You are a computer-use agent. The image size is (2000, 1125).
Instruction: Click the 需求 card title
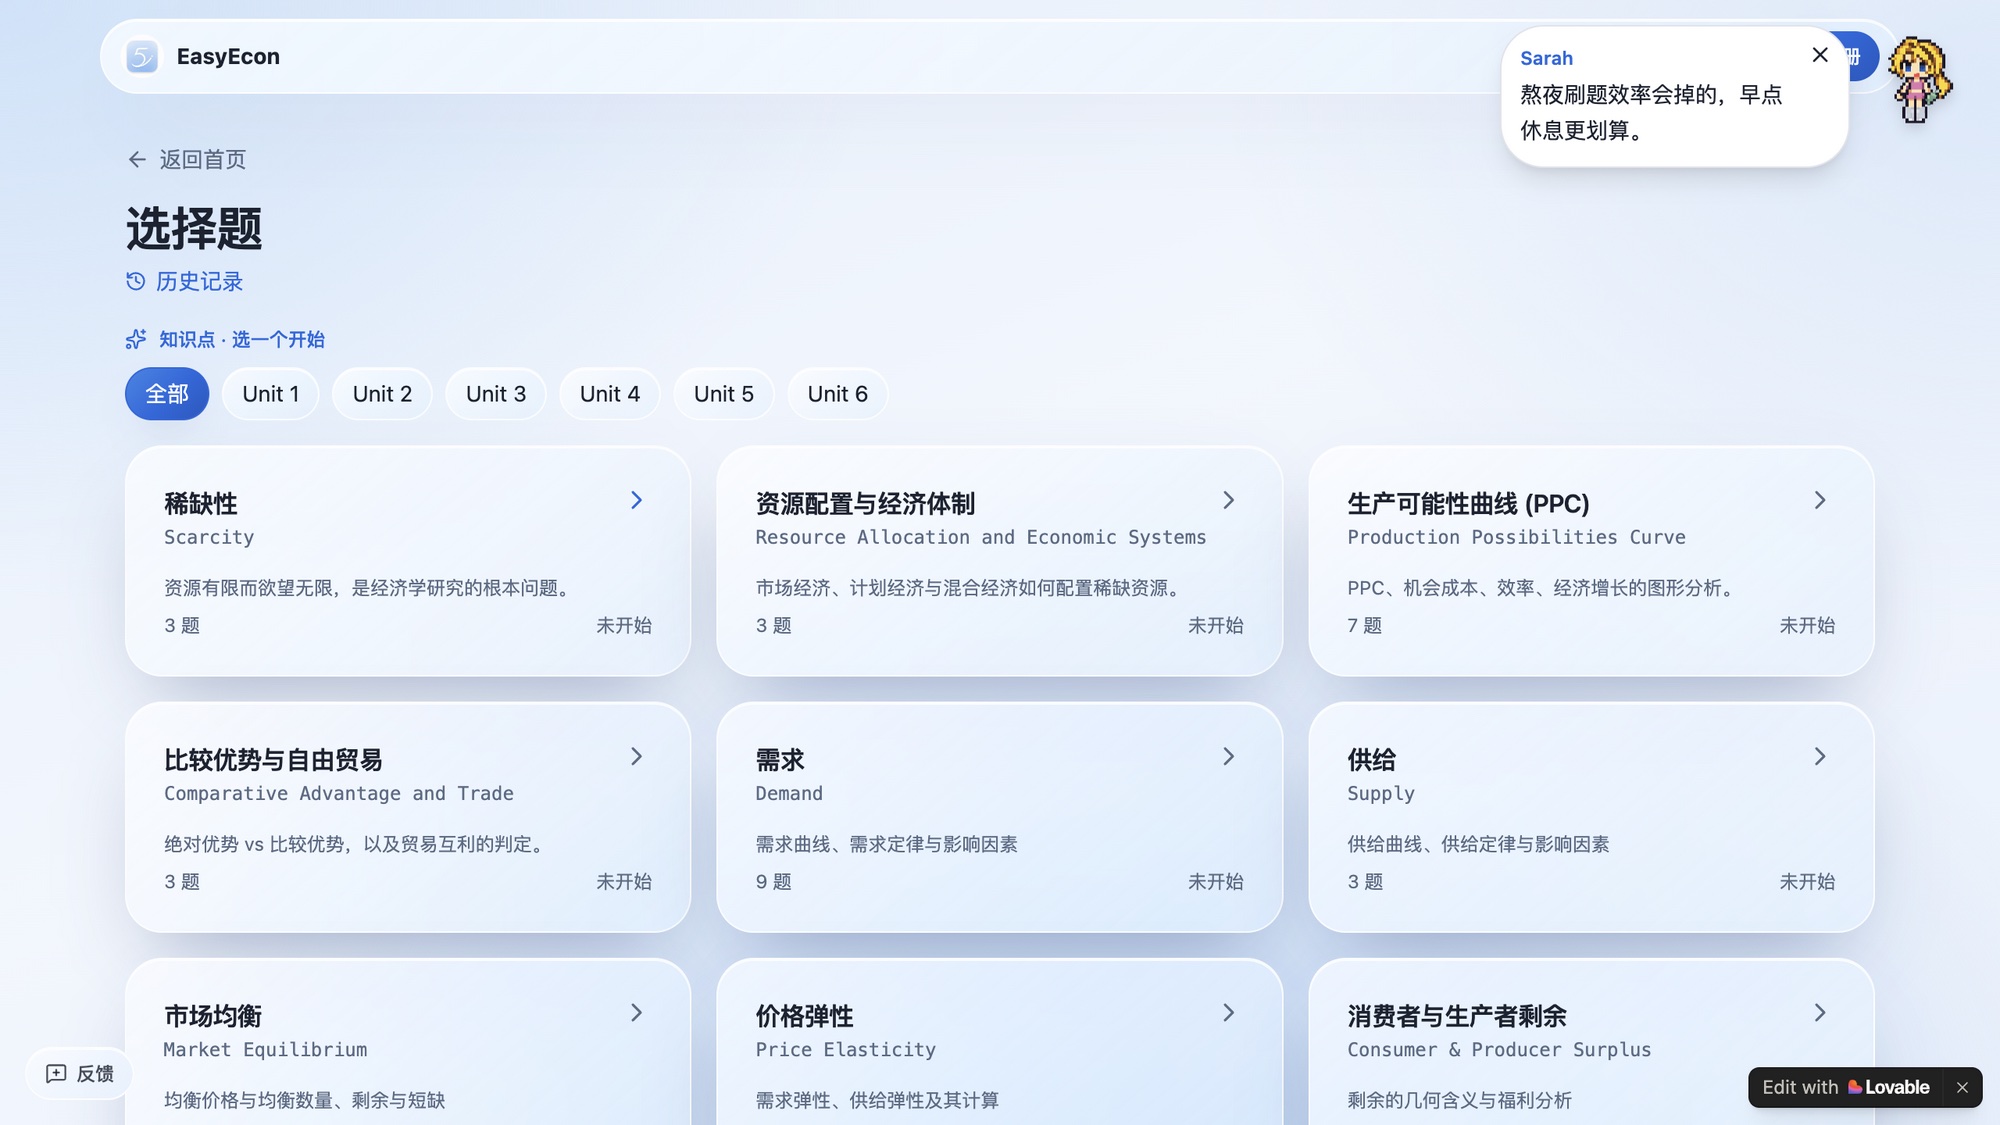(780, 759)
